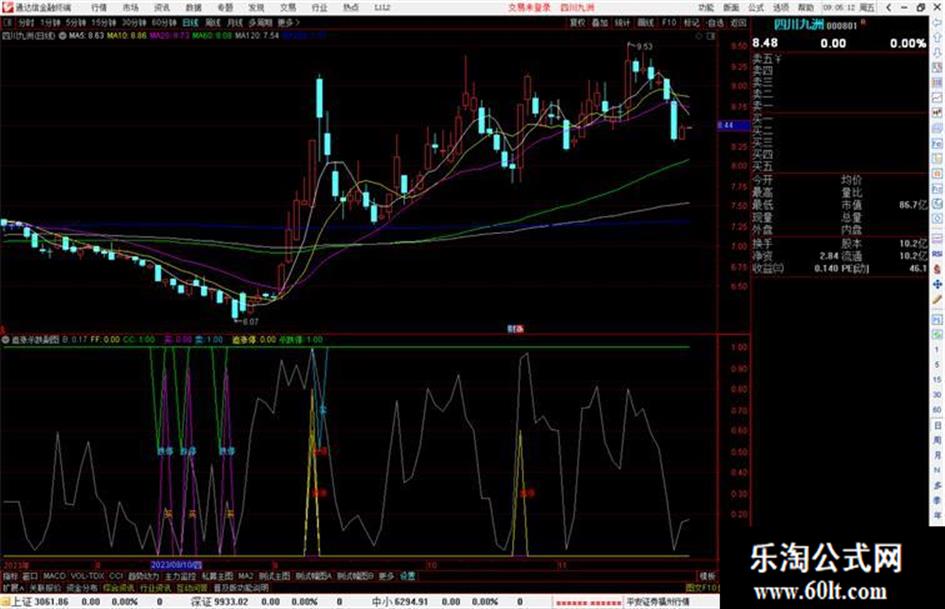Expand 更多 indicator options

click(x=386, y=576)
